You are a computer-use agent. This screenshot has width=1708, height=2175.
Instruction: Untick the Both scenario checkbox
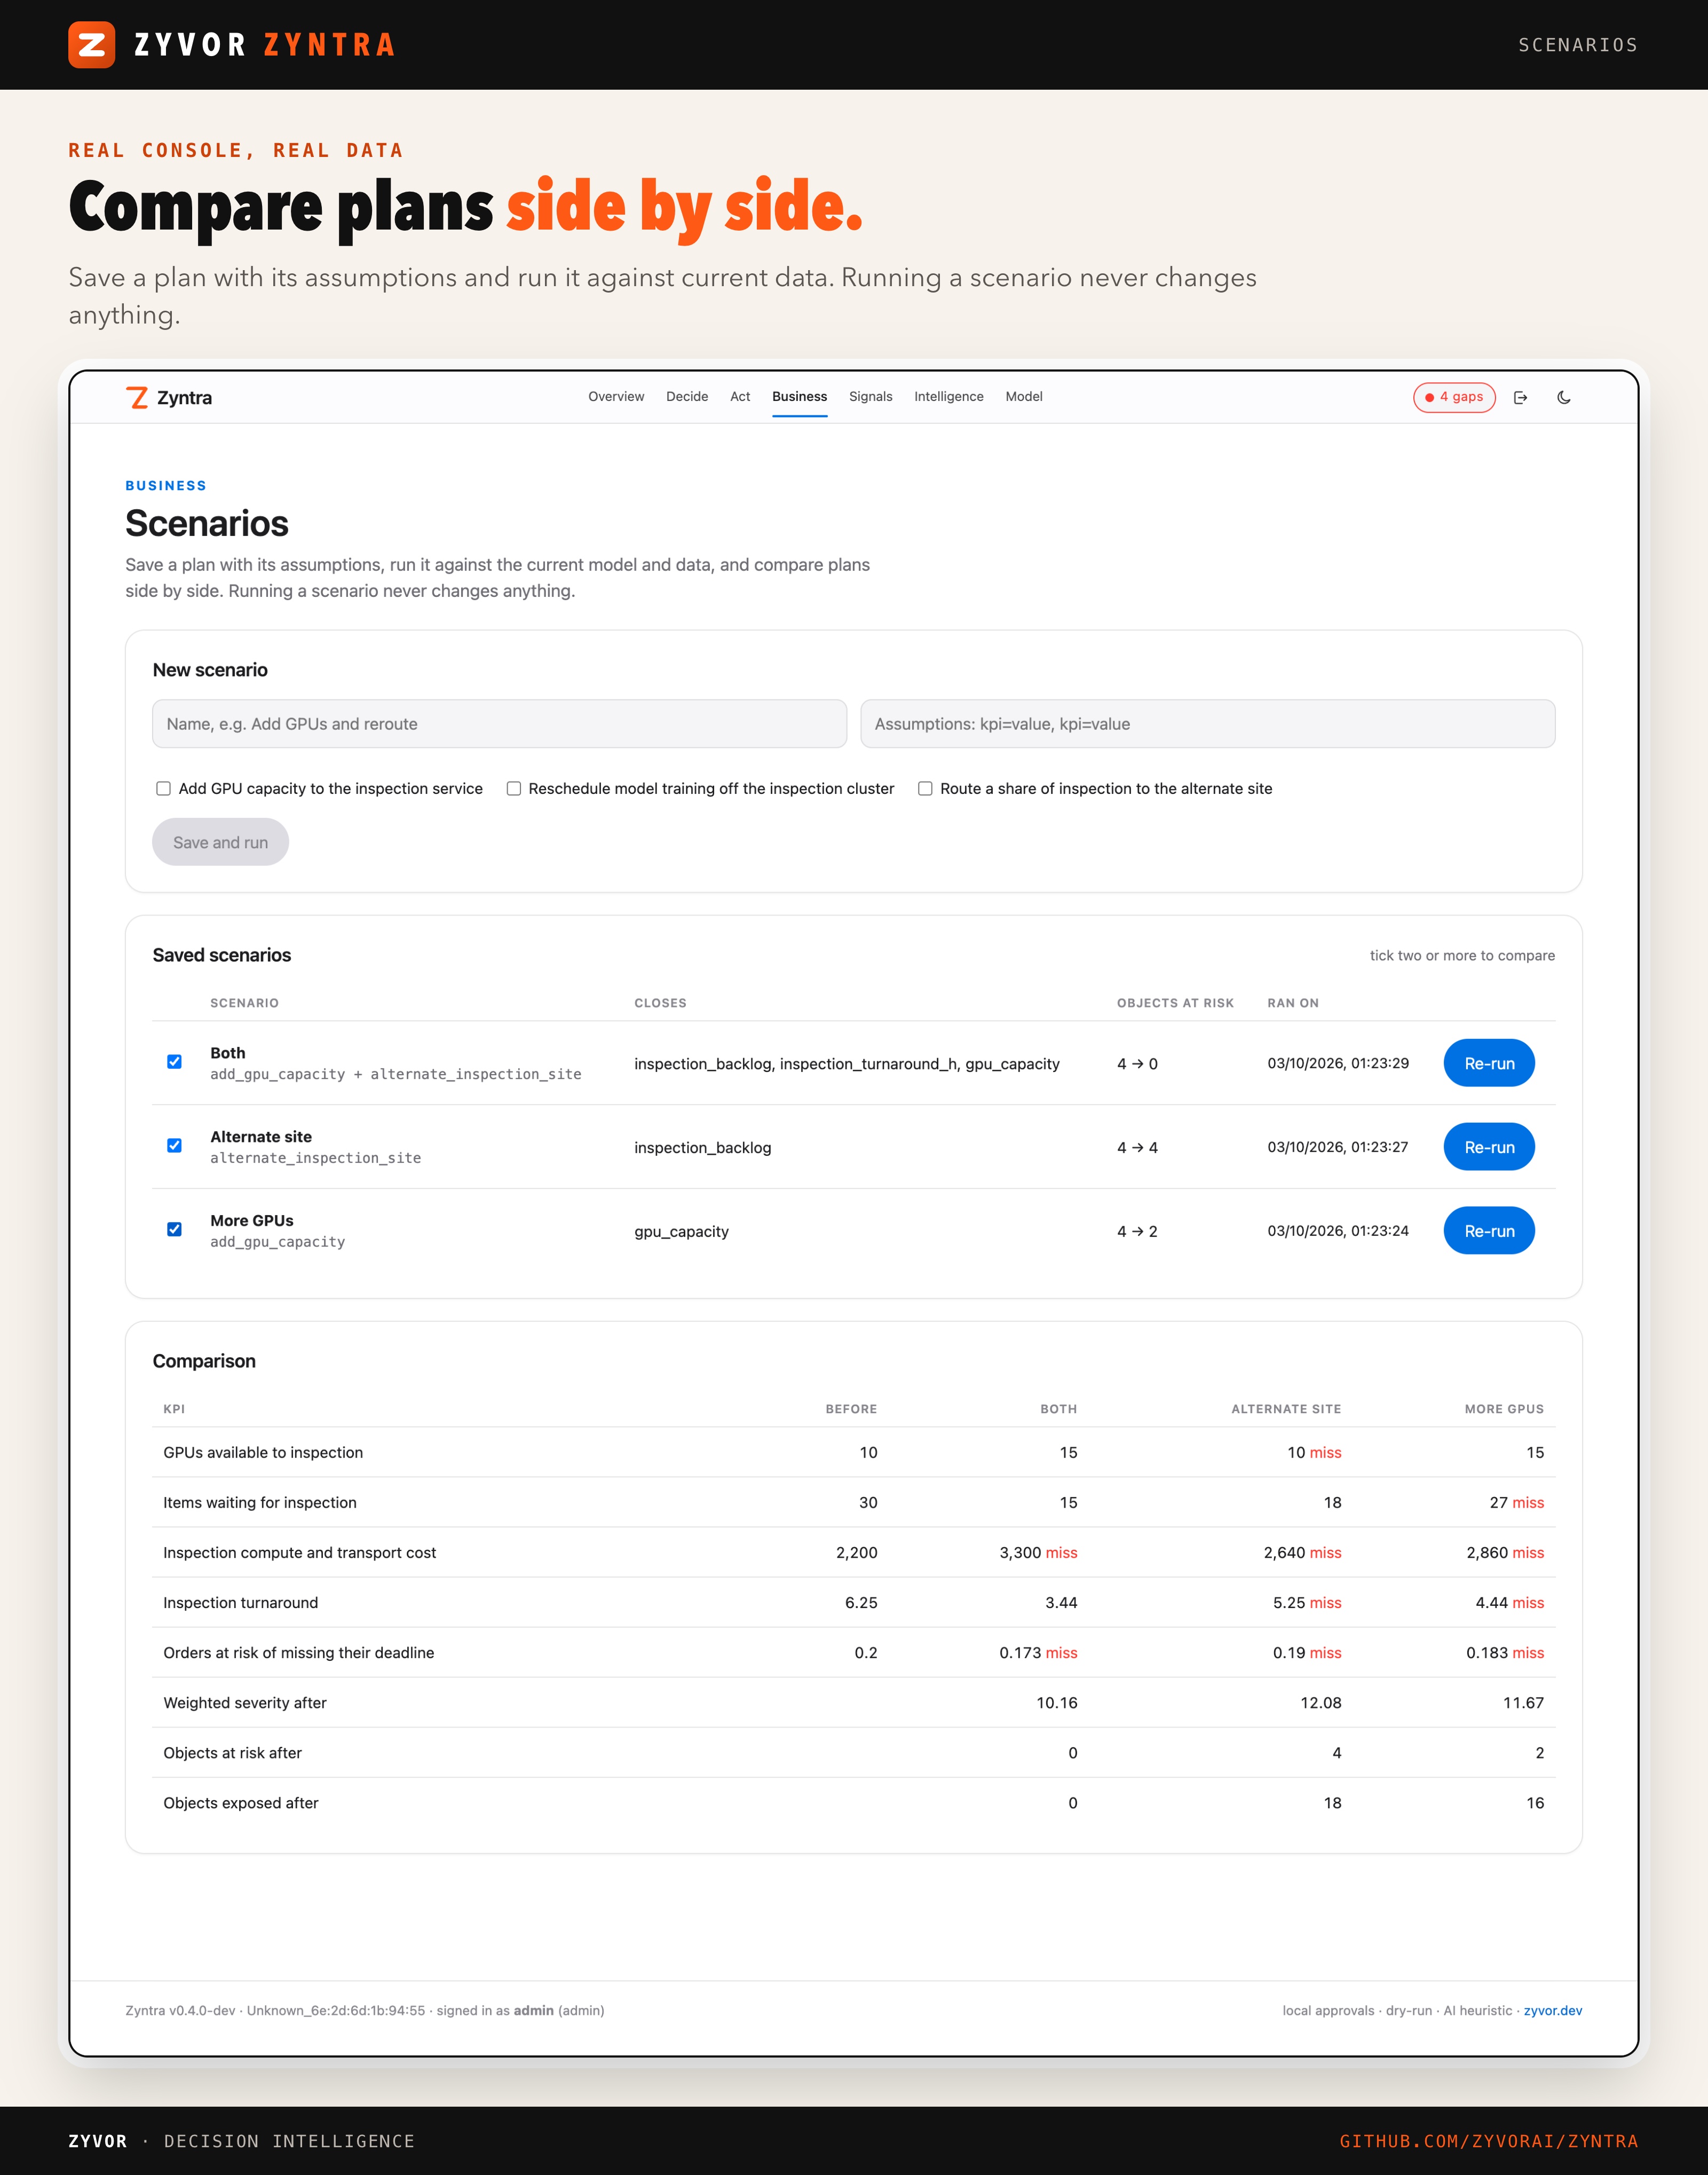click(174, 1062)
